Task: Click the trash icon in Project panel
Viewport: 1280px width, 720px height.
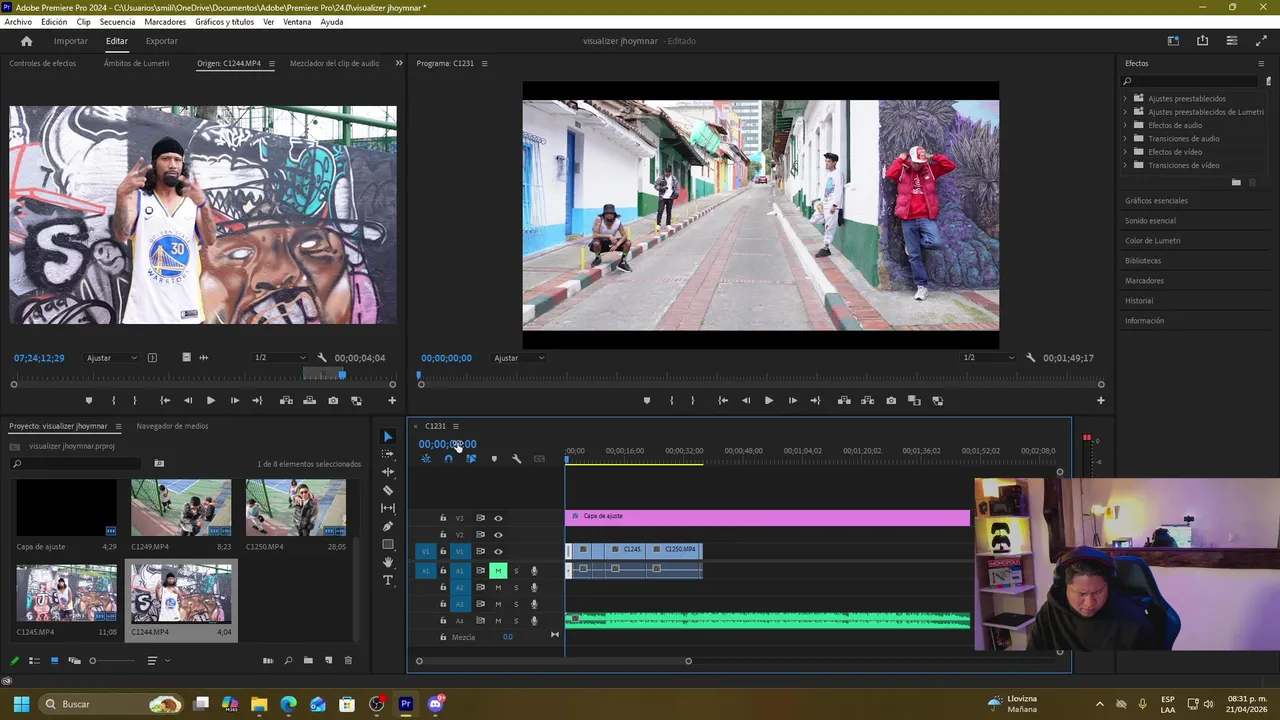Action: tap(348, 661)
